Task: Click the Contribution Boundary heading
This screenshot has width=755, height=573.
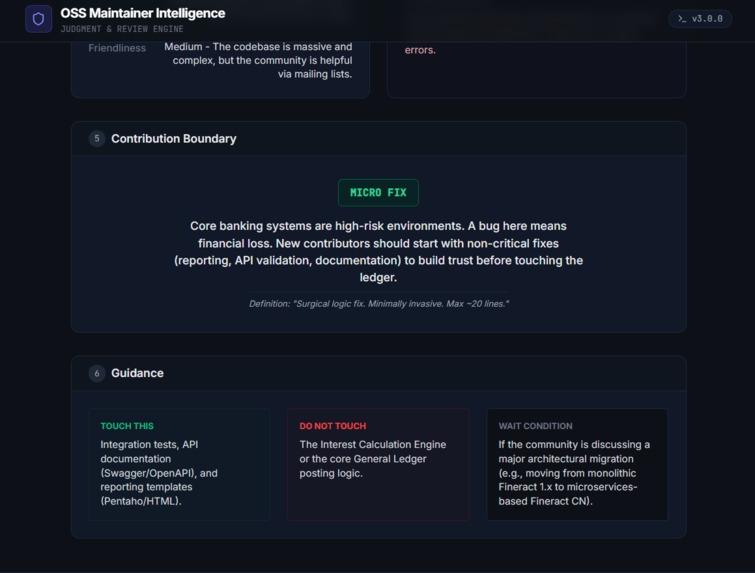Action: (174, 139)
